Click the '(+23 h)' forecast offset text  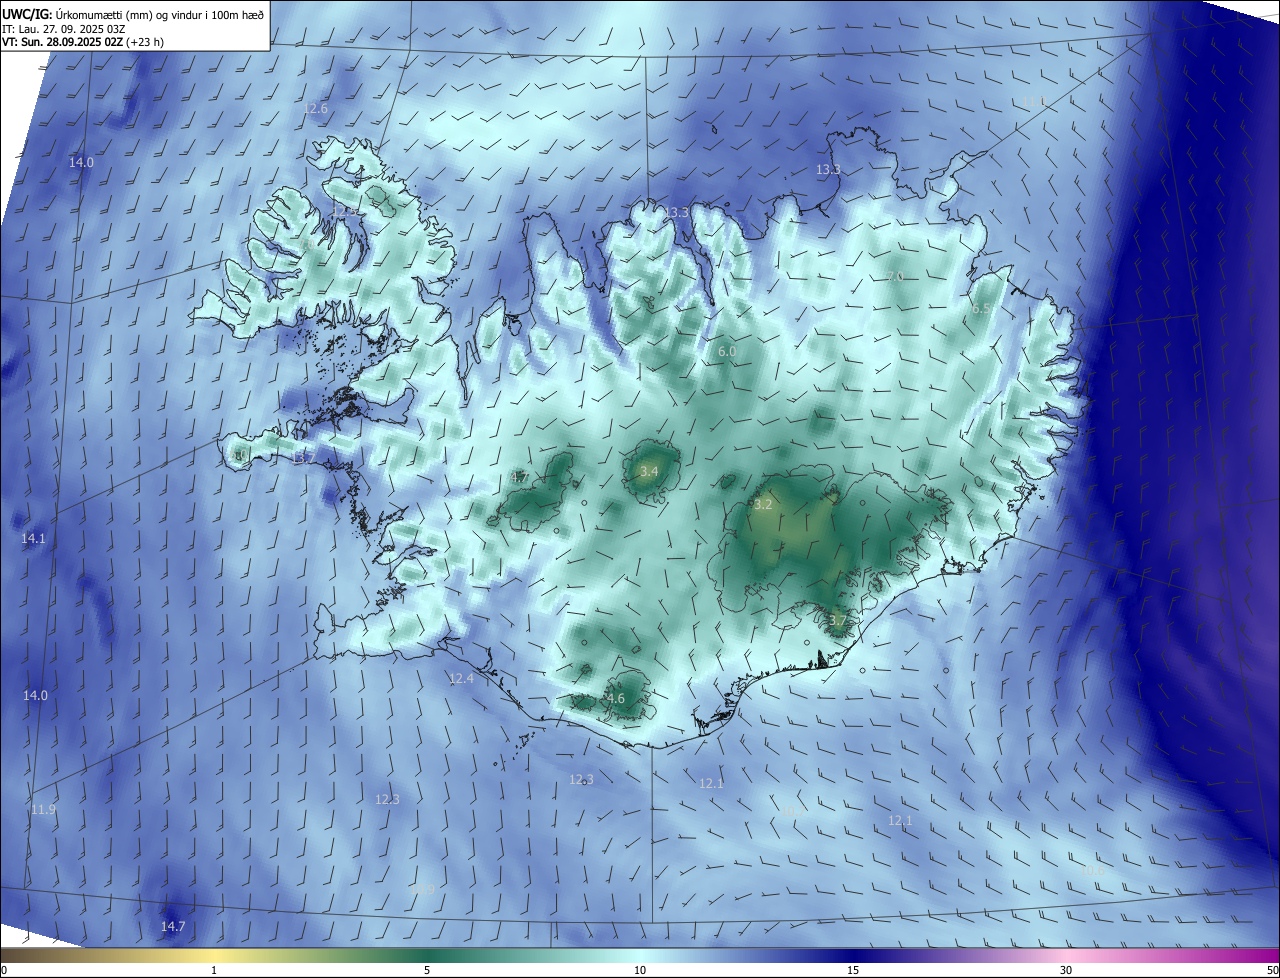pos(147,42)
